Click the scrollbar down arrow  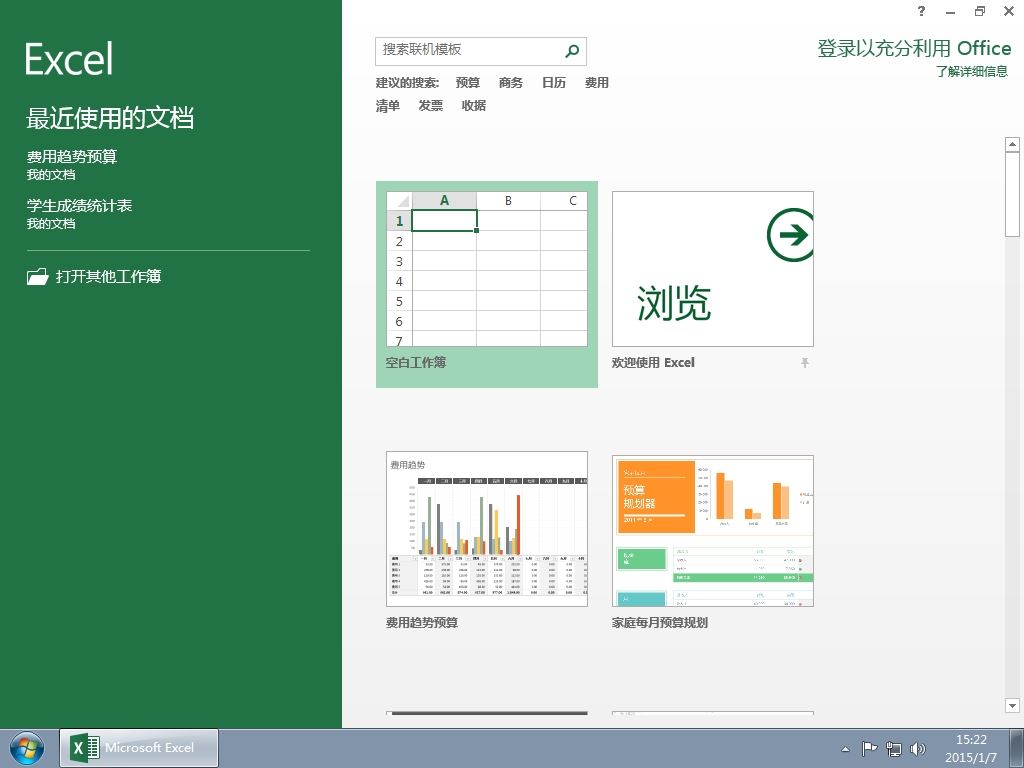(x=1012, y=705)
